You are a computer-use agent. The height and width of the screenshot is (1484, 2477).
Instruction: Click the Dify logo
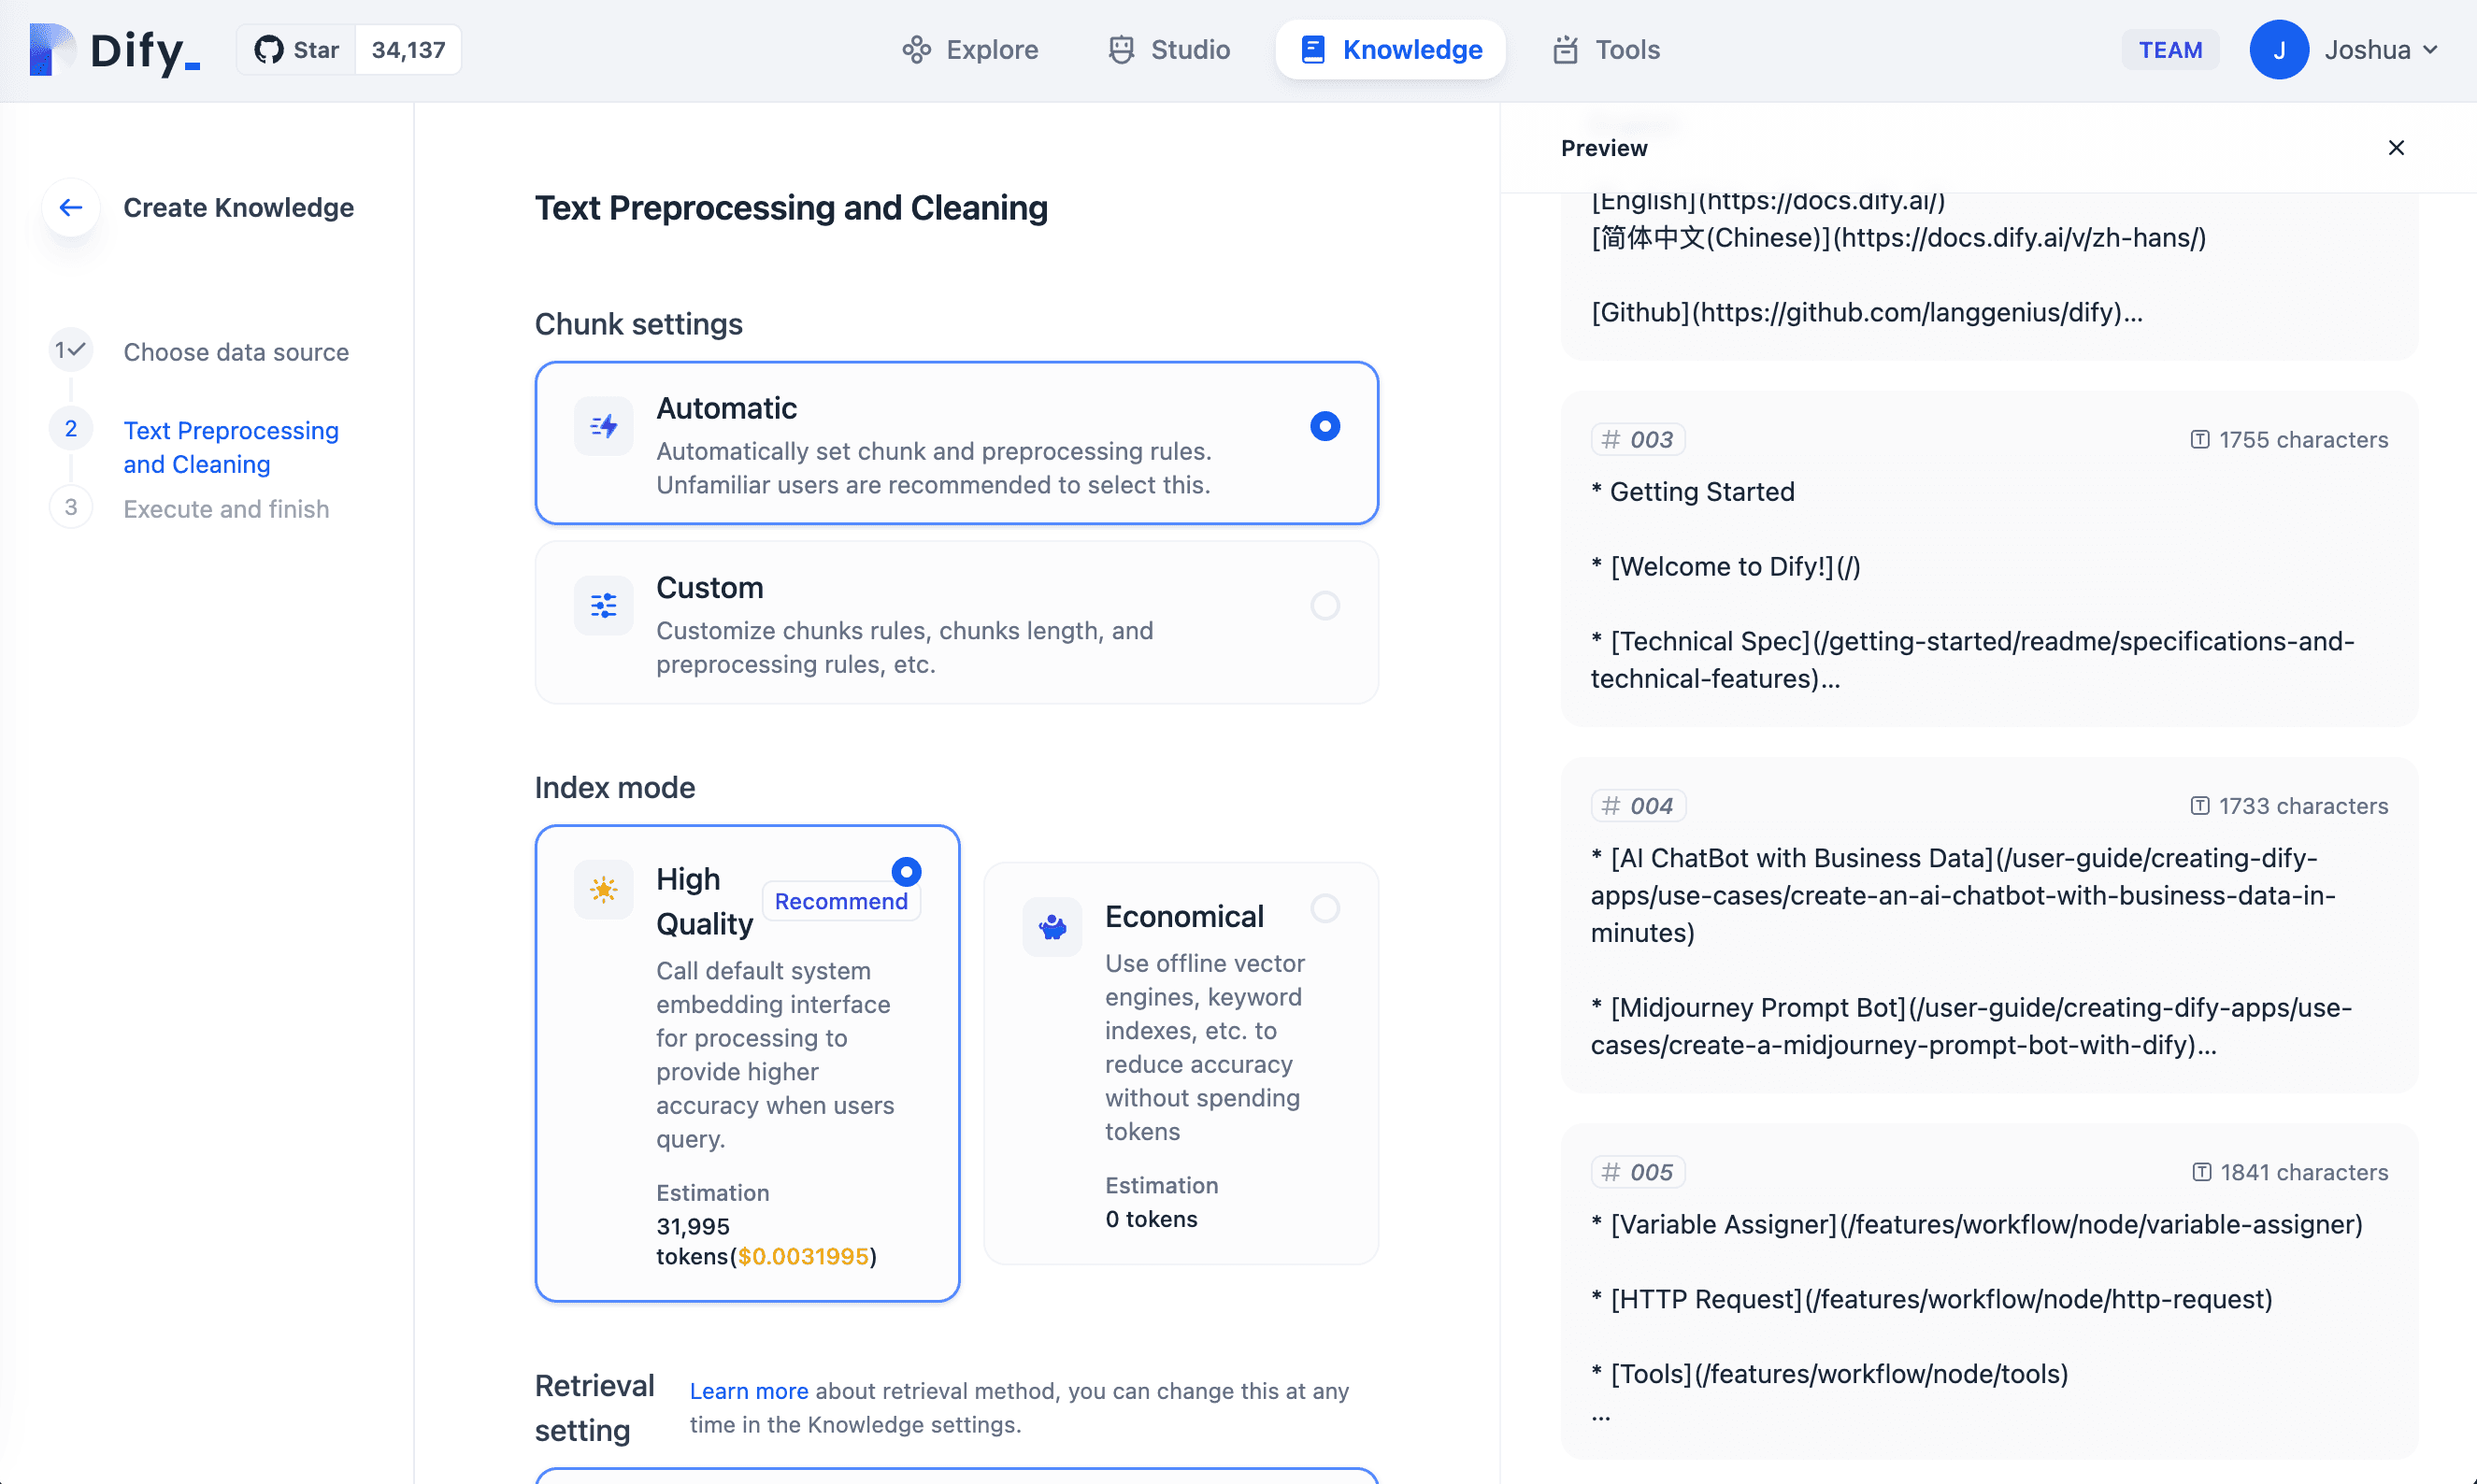tap(114, 50)
